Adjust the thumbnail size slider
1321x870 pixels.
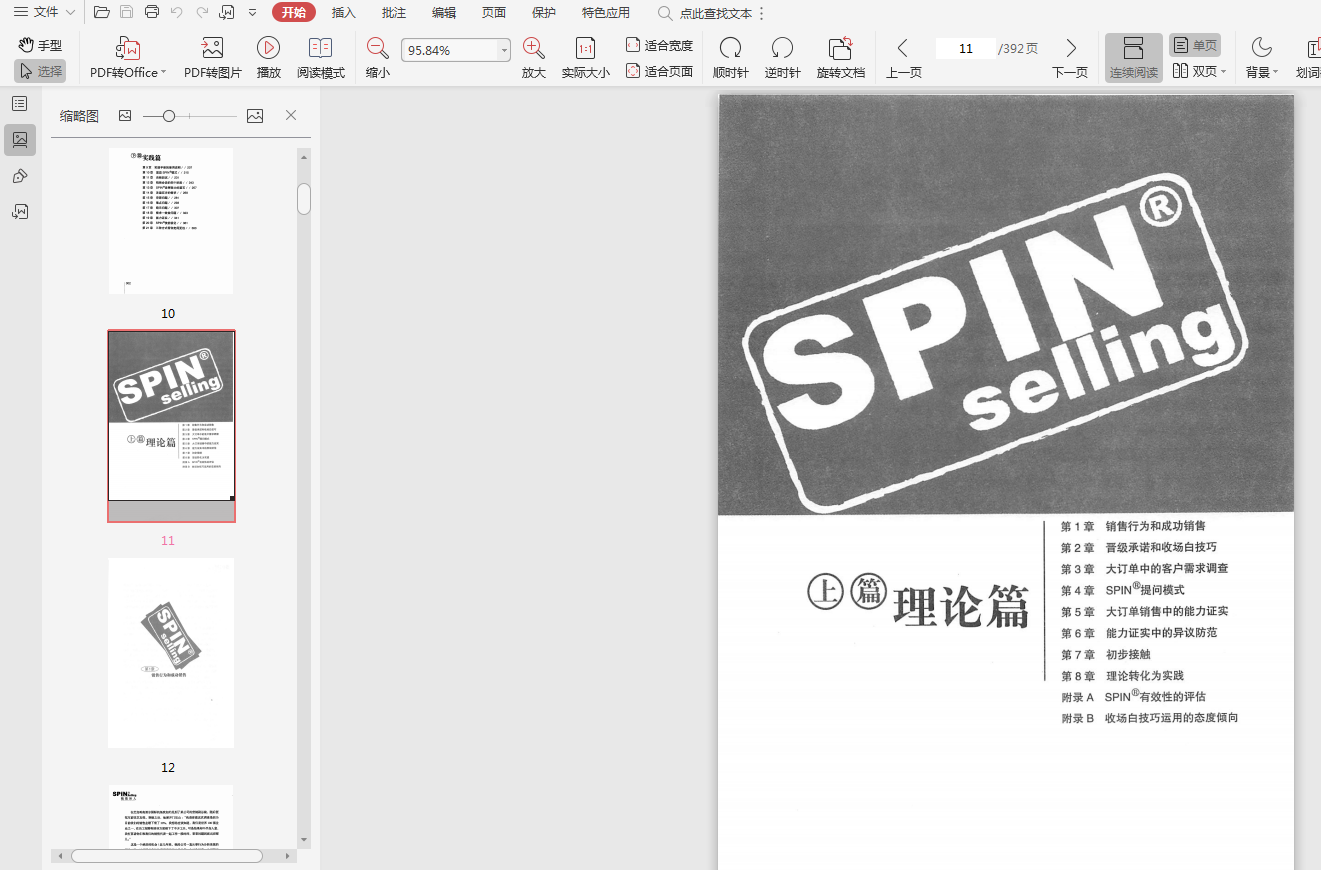169,116
